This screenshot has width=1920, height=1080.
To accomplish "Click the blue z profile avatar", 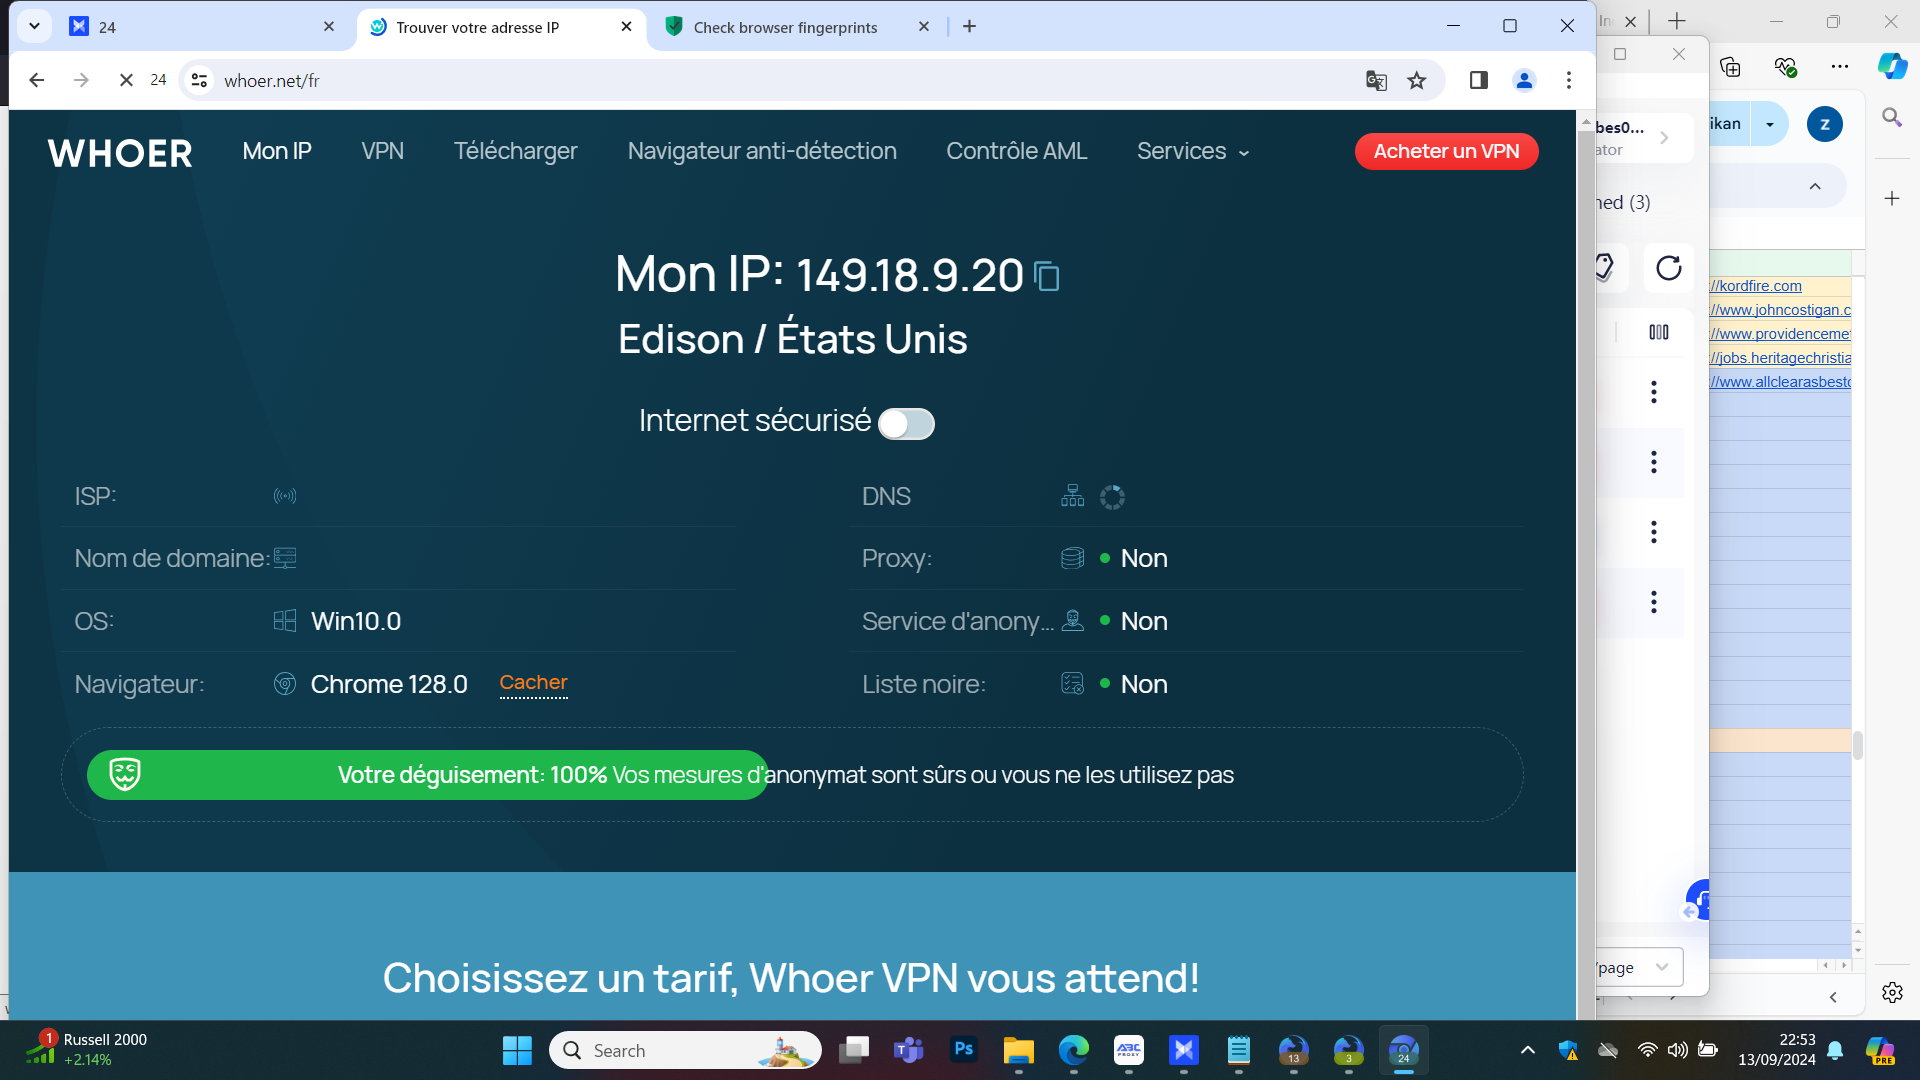I will (x=1825, y=124).
